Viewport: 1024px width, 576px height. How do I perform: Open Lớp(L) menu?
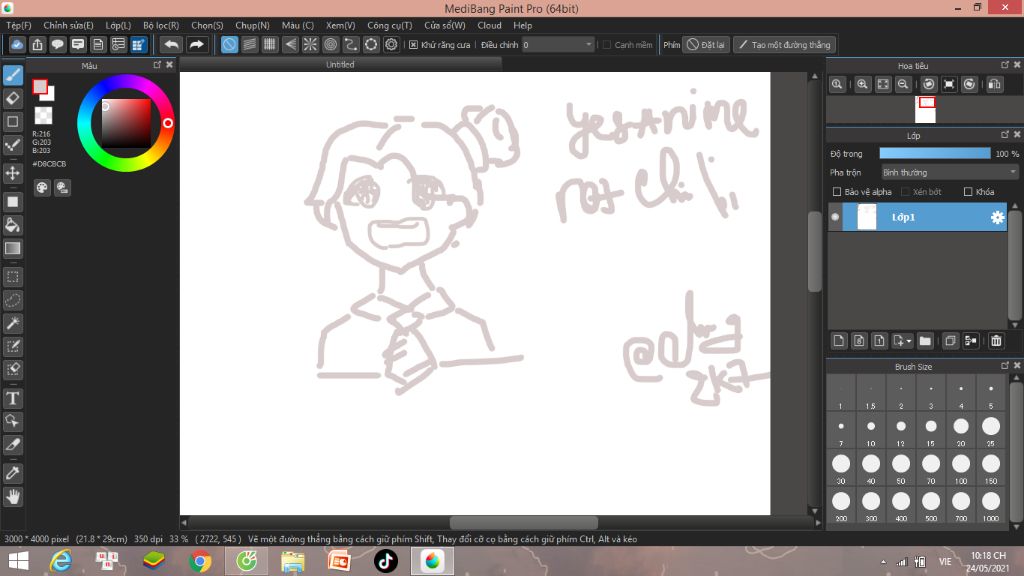(x=118, y=25)
